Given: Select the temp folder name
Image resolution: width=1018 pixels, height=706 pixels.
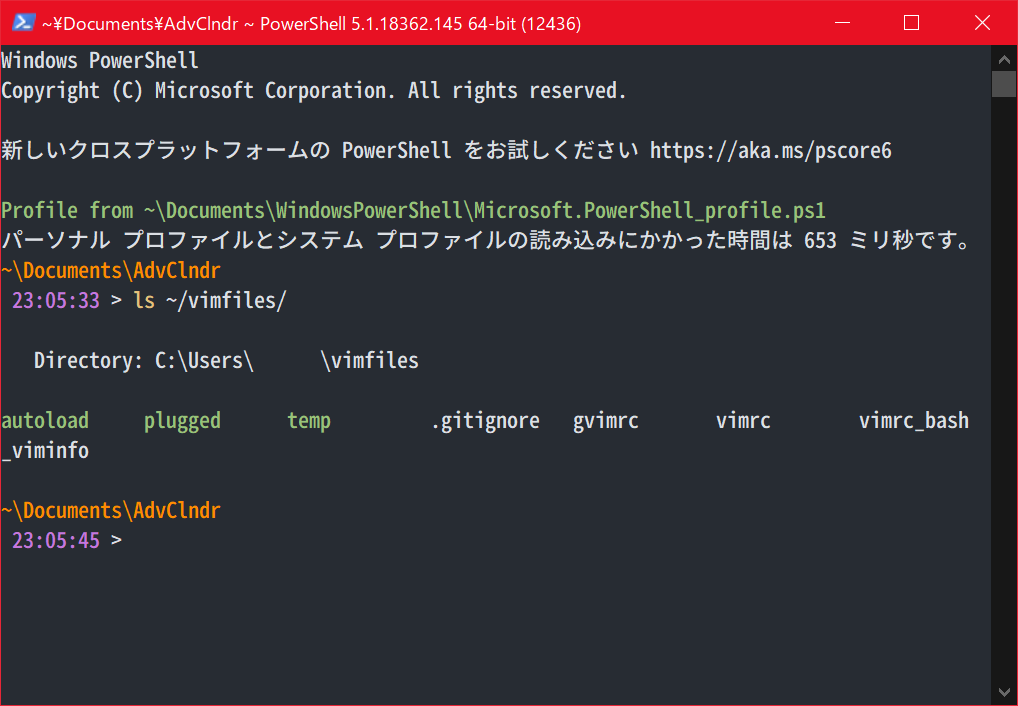Looking at the screenshot, I should [308, 420].
